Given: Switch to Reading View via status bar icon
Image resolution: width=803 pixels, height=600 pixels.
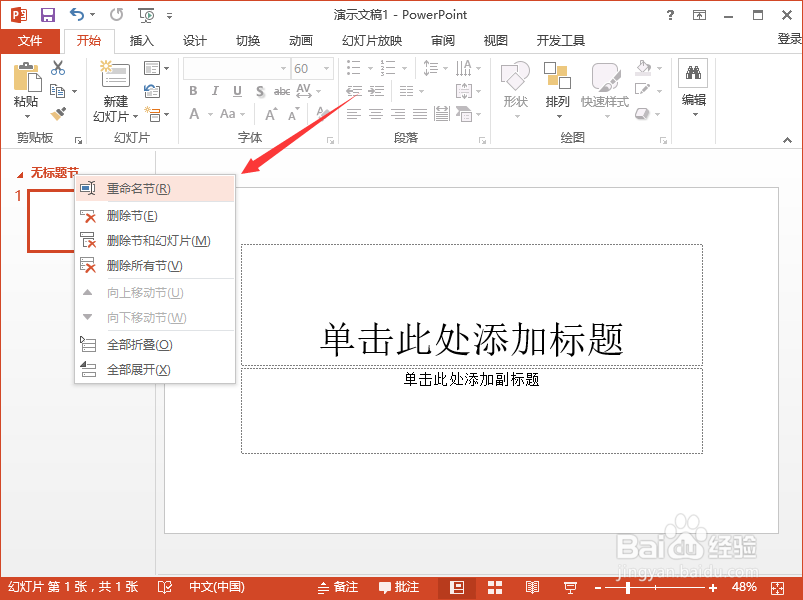Looking at the screenshot, I should click(532, 587).
